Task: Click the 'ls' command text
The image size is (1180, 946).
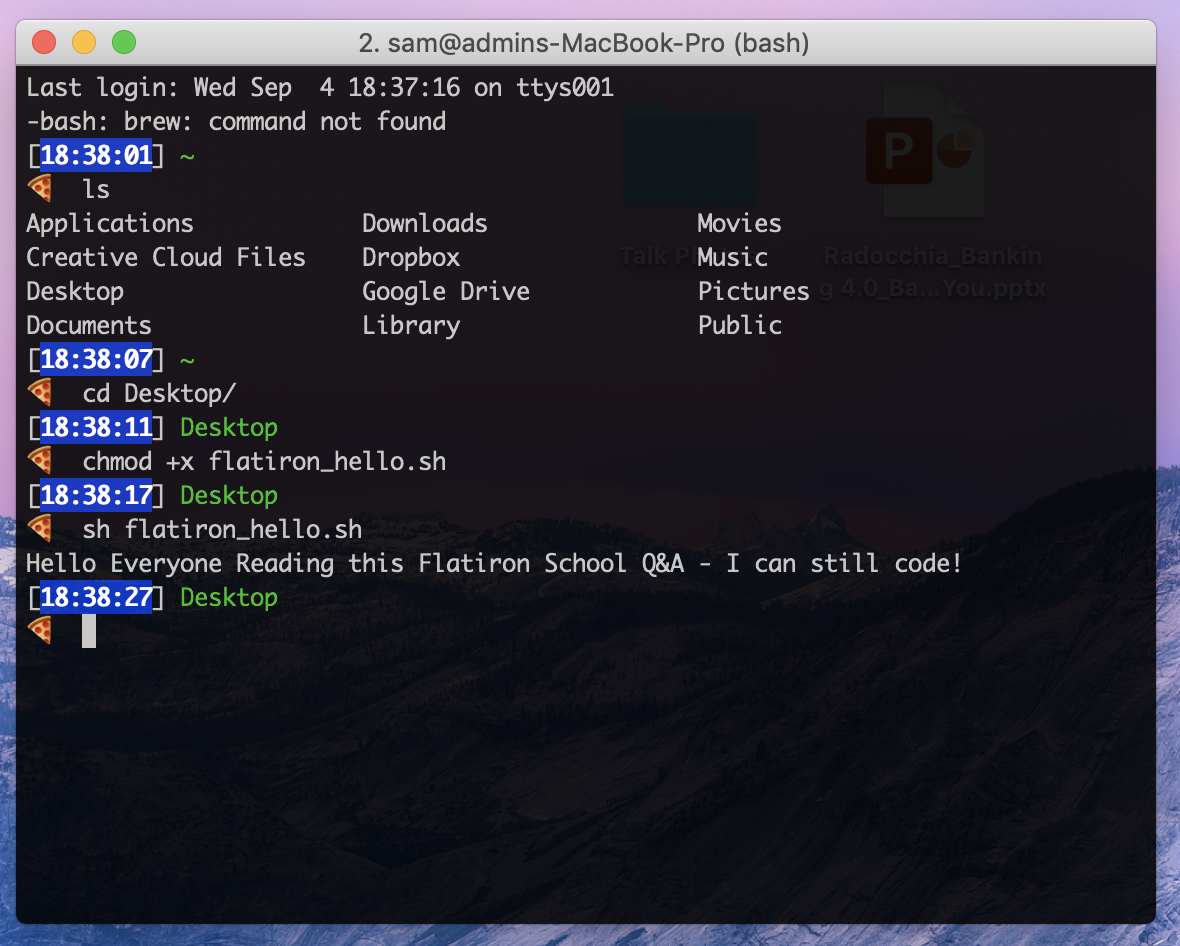Action: pos(96,189)
